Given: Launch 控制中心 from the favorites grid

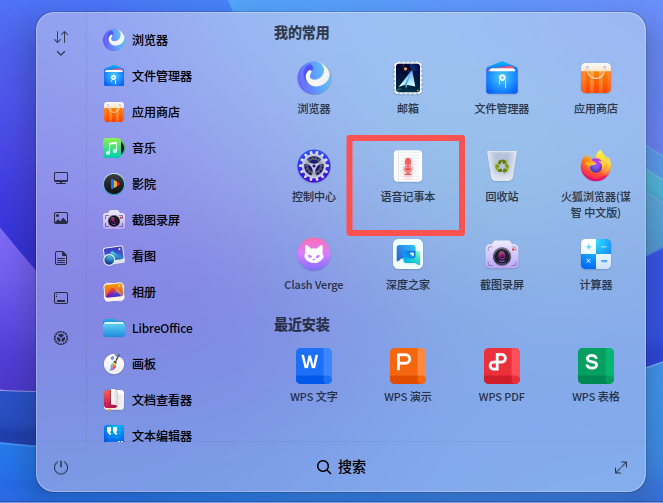Looking at the screenshot, I should tap(314, 176).
